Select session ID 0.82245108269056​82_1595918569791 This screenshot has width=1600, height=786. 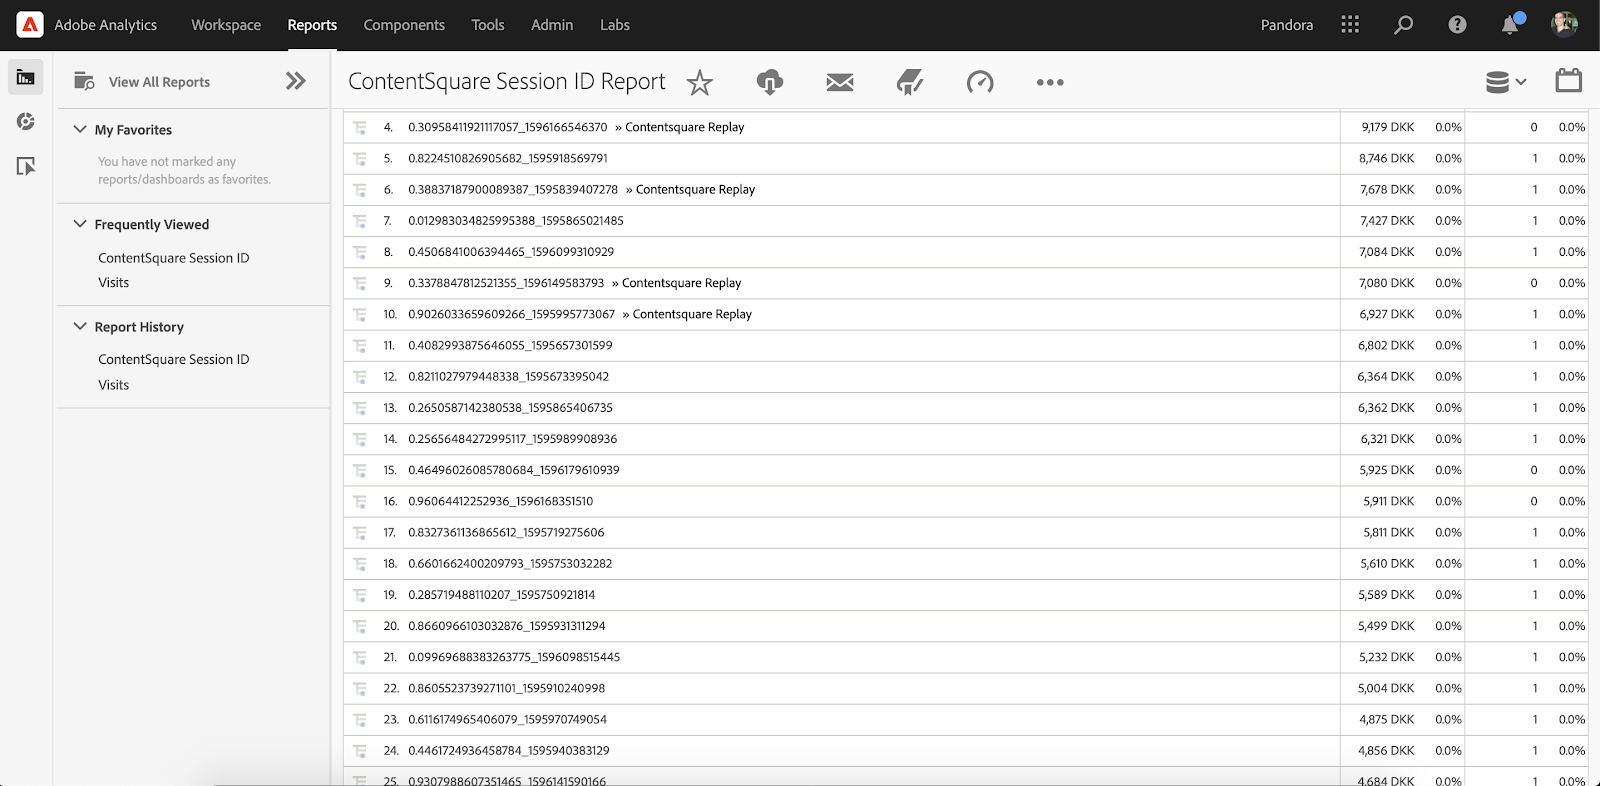(508, 158)
